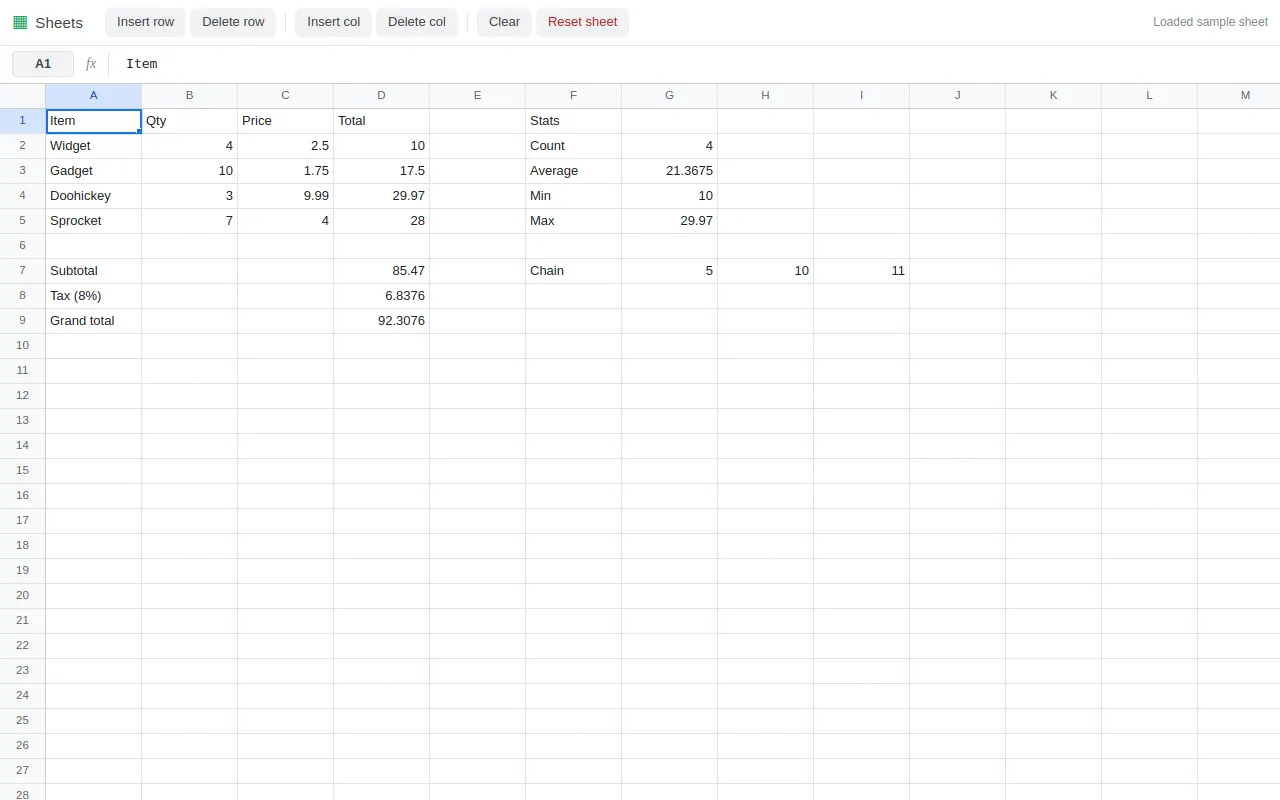
Task: Click the grand total value 92.3076
Action: coord(382,321)
